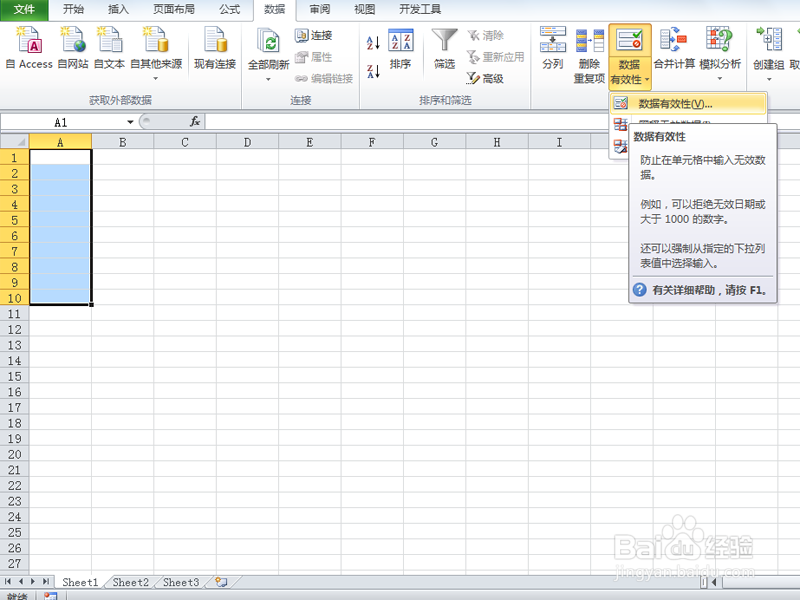800x600 pixels.
Task: Click the insert new worksheet icon
Action: pos(221,582)
